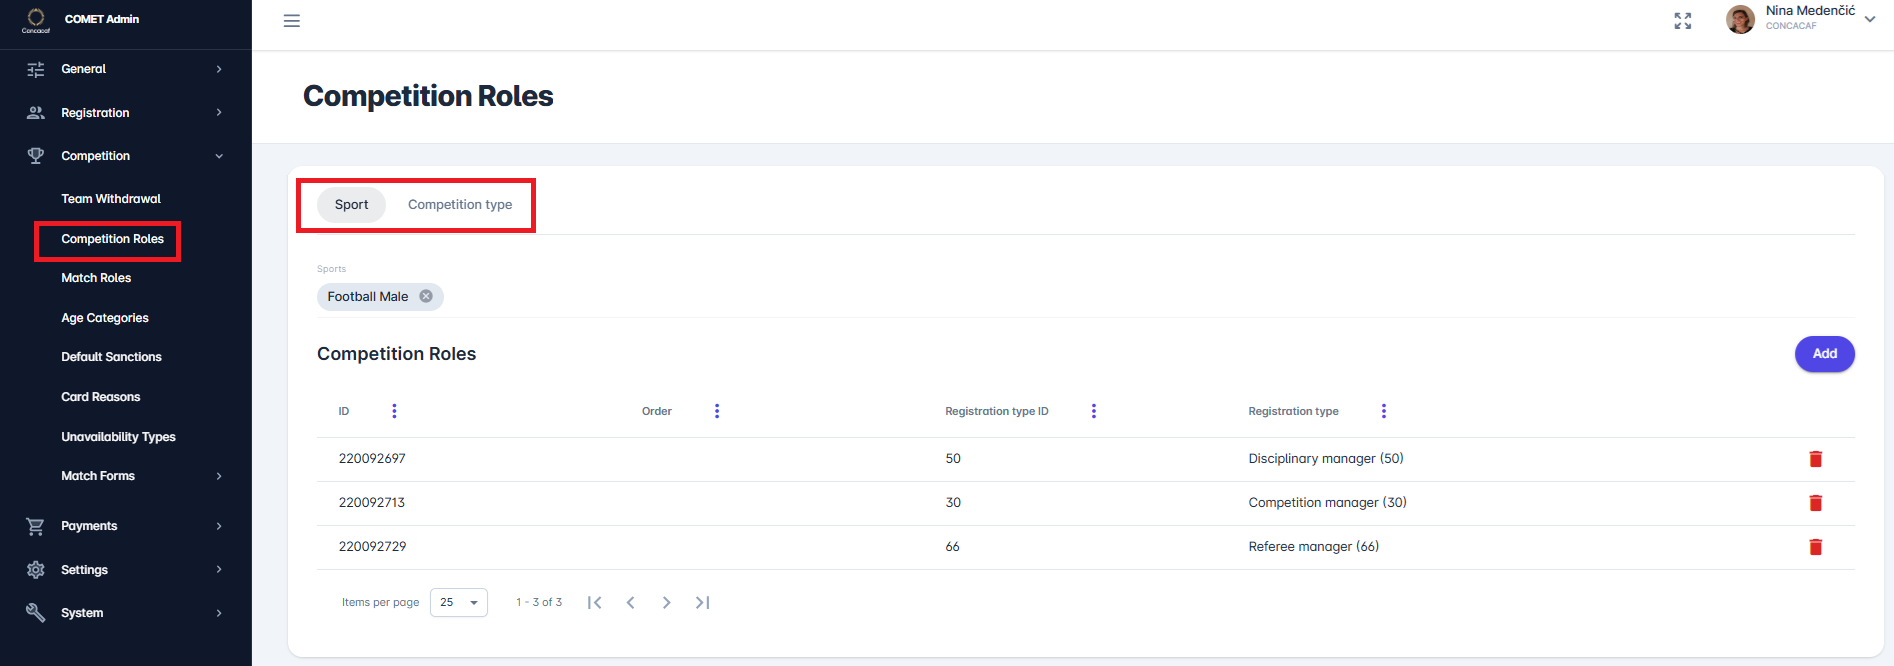The width and height of the screenshot is (1894, 666).
Task: Remove the Football Male chip
Action: pos(426,296)
